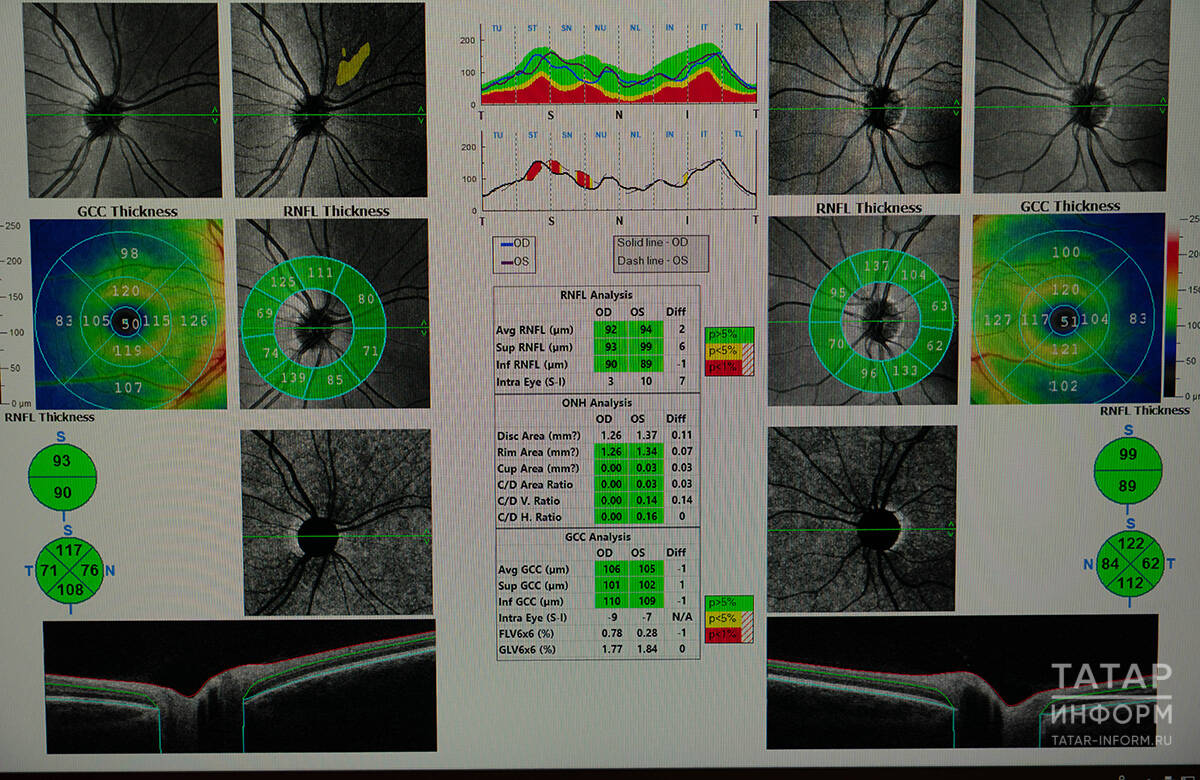1200x780 pixels.
Task: Click the Avg GCC OS value 105
Action: coord(644,568)
